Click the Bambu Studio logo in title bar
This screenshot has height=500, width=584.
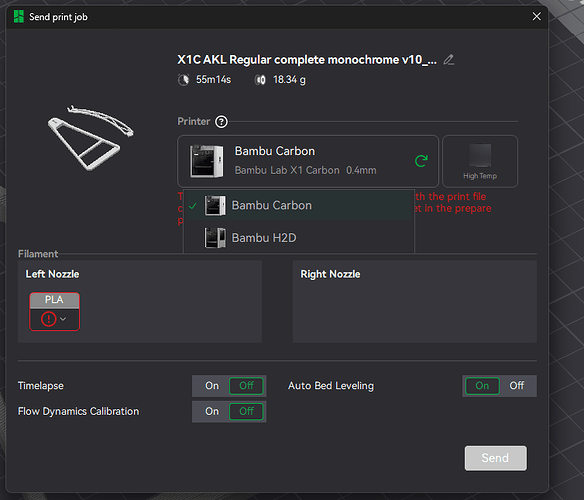(19, 17)
